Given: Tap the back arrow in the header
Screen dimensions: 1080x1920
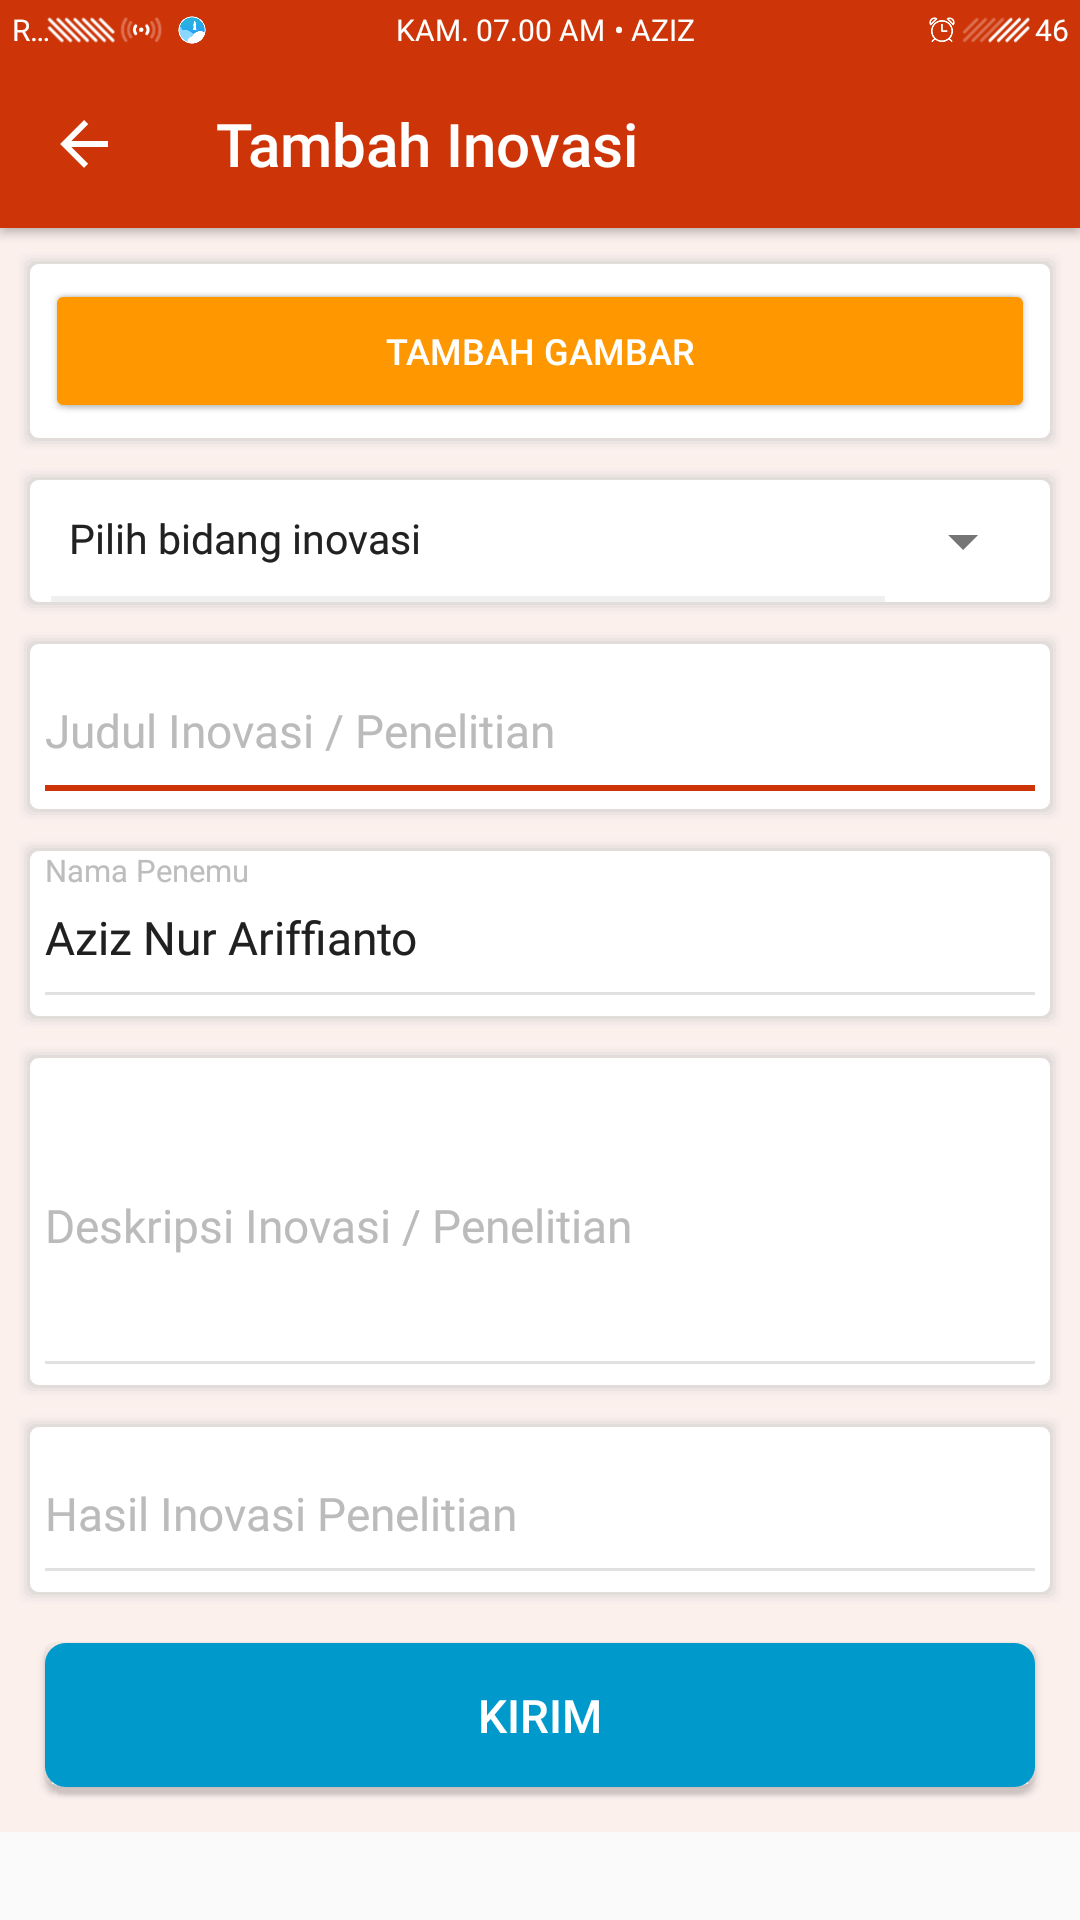Looking at the screenshot, I should tap(84, 145).
